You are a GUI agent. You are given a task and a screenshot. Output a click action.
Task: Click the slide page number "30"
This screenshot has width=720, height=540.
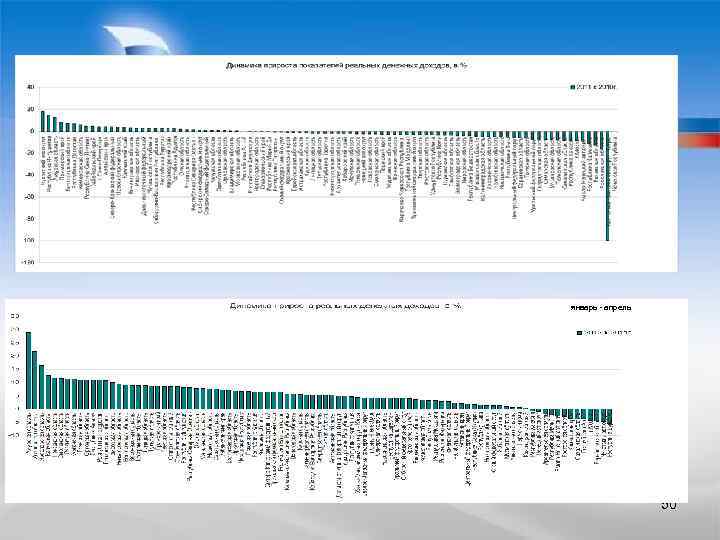pos(669,505)
